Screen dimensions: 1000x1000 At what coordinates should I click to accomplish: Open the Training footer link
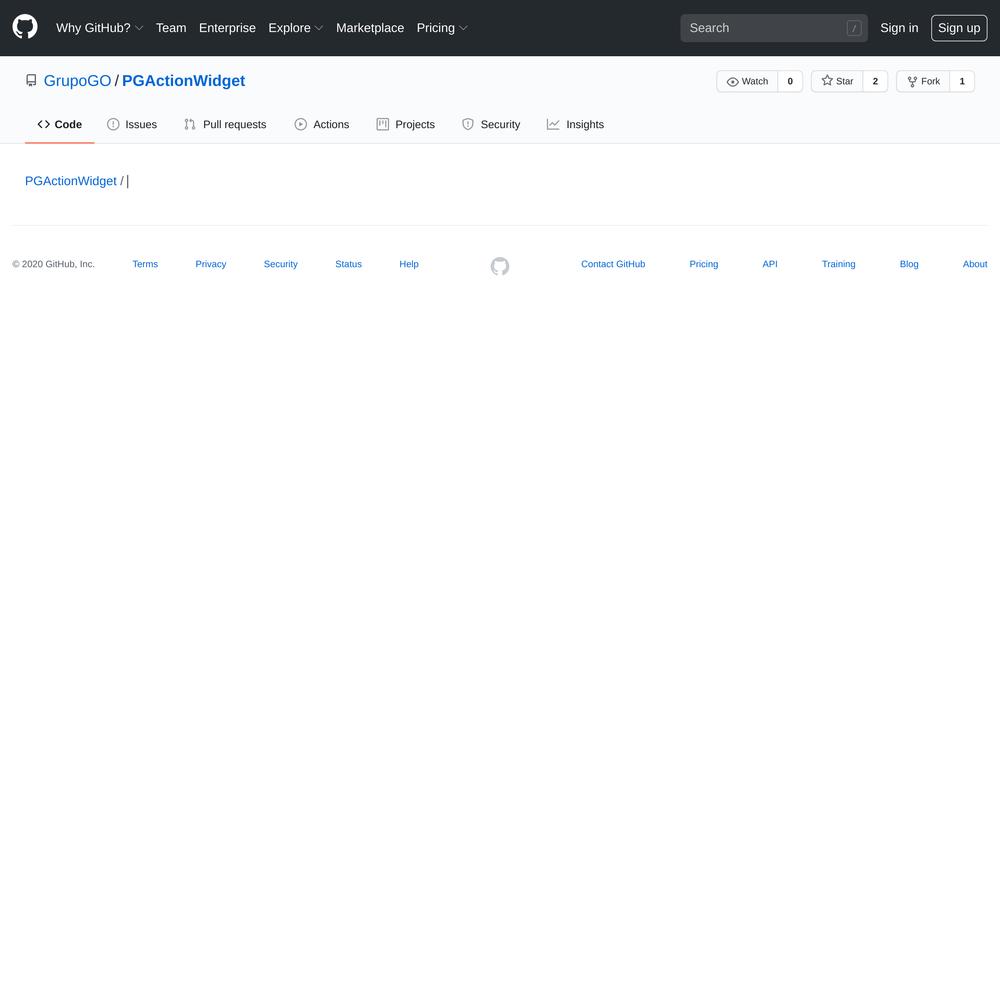pos(839,264)
